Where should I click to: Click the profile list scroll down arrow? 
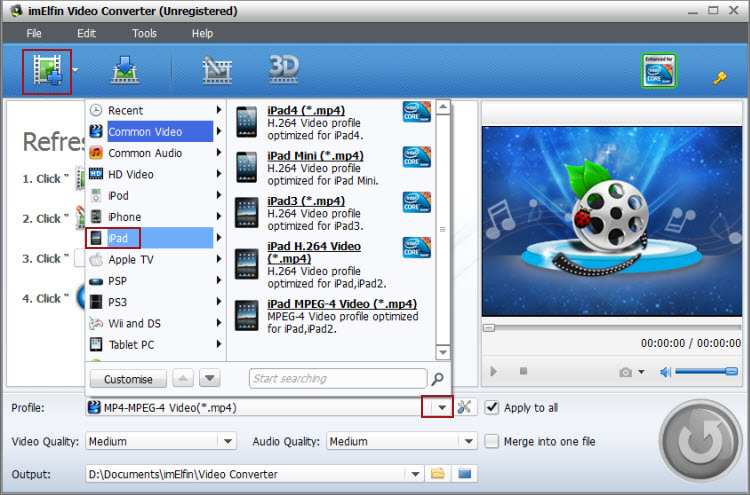[443, 352]
